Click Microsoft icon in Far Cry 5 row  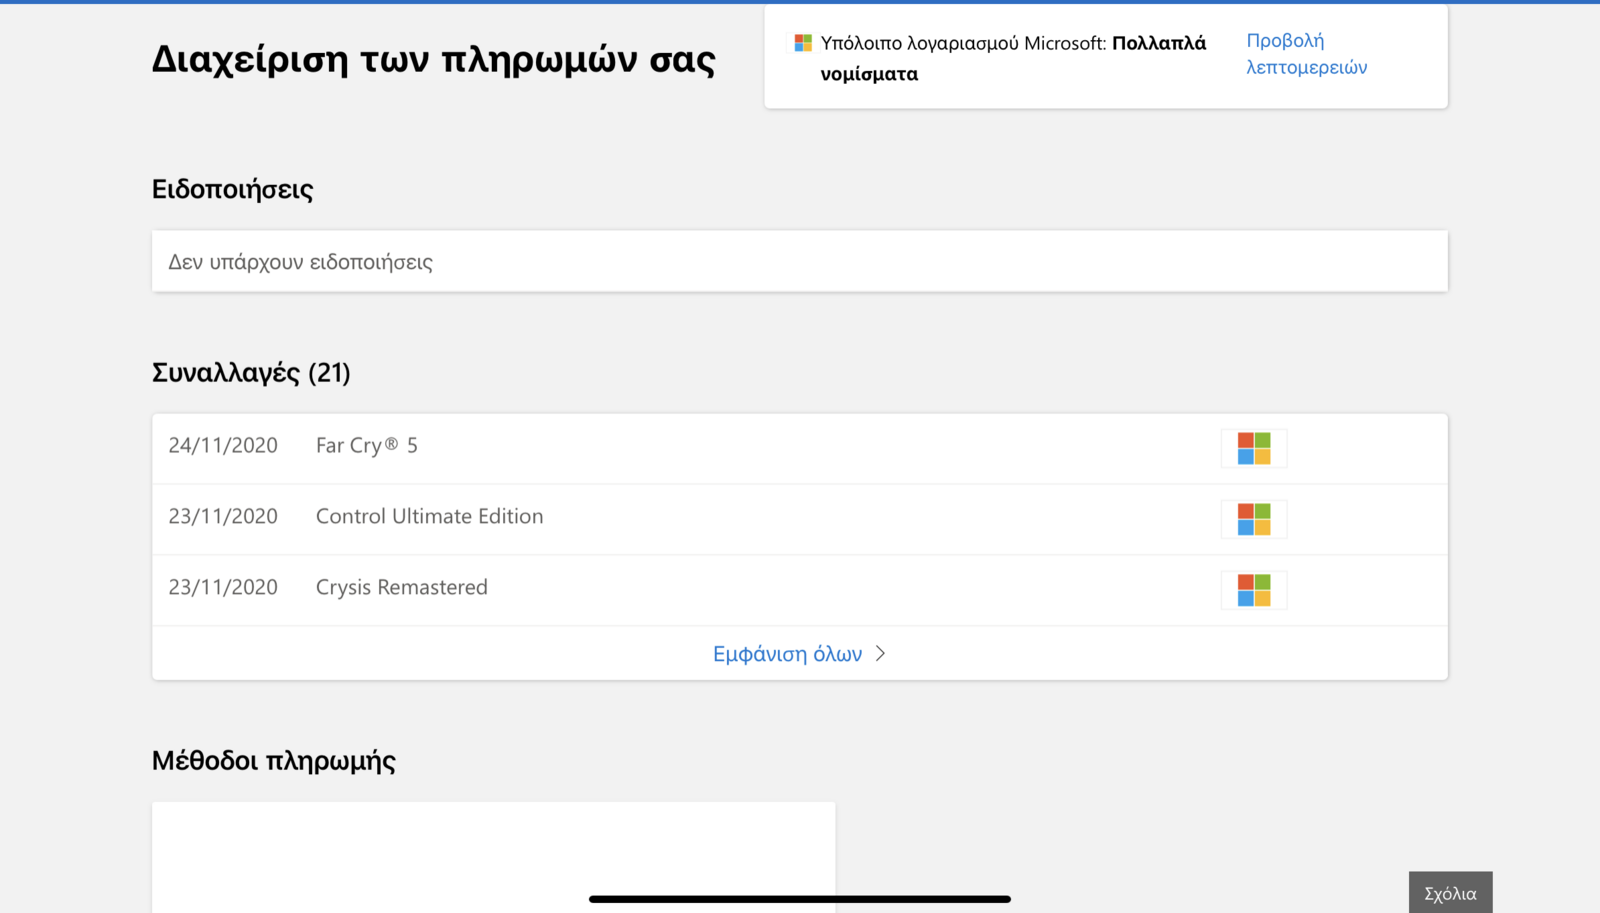[x=1254, y=448]
